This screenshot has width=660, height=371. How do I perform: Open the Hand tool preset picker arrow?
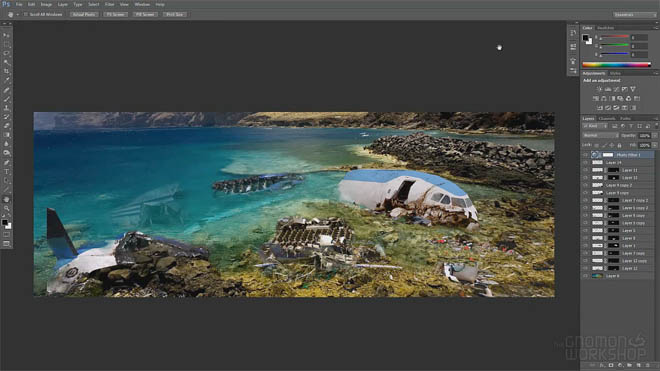coord(18,14)
